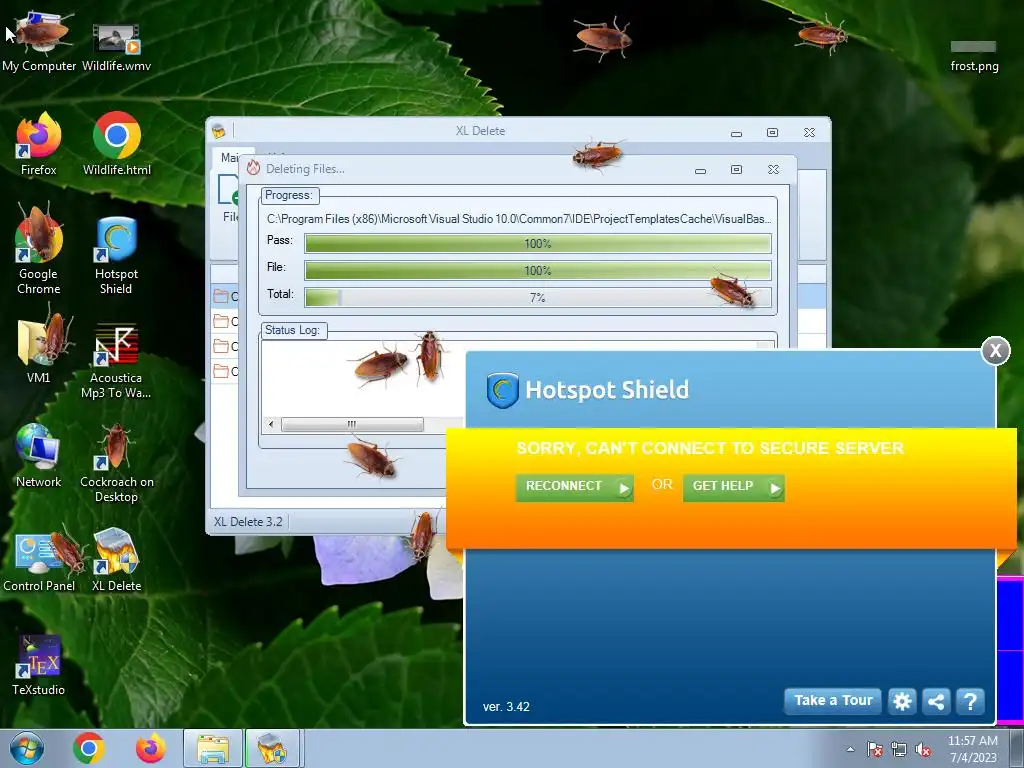Open VM1 folder on desktop
This screenshot has width=1024, height=768.
pyautogui.click(x=39, y=349)
